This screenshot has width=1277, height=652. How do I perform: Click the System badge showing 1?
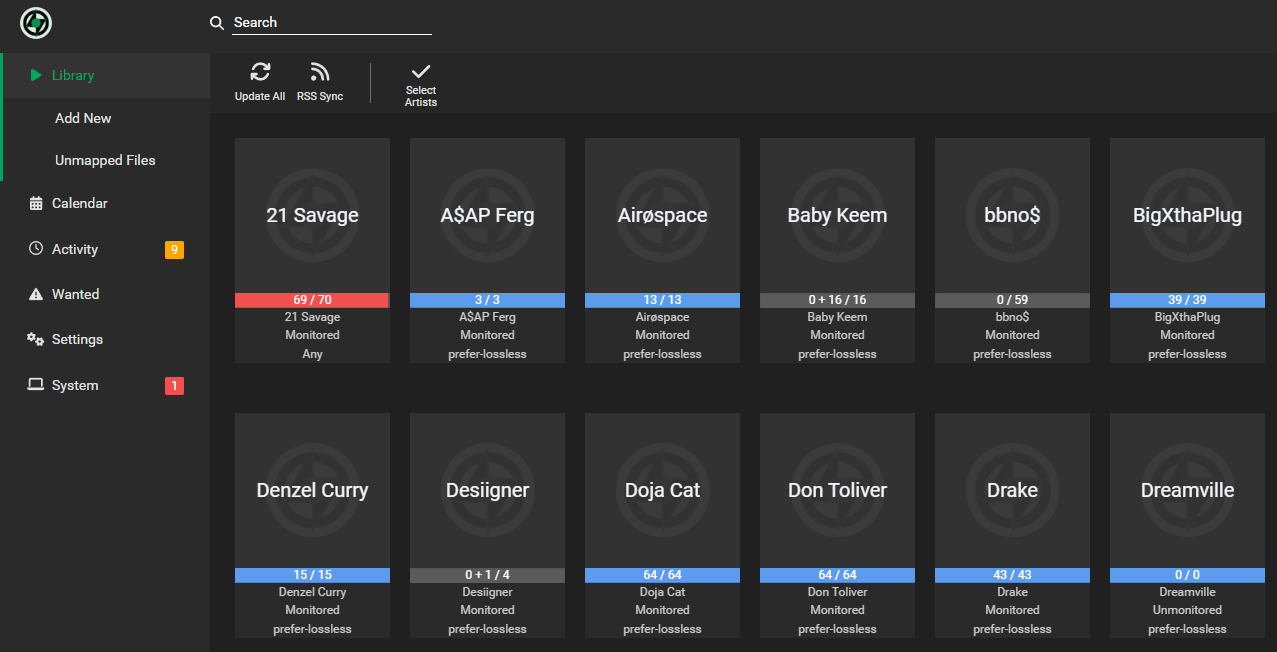pyautogui.click(x=174, y=386)
